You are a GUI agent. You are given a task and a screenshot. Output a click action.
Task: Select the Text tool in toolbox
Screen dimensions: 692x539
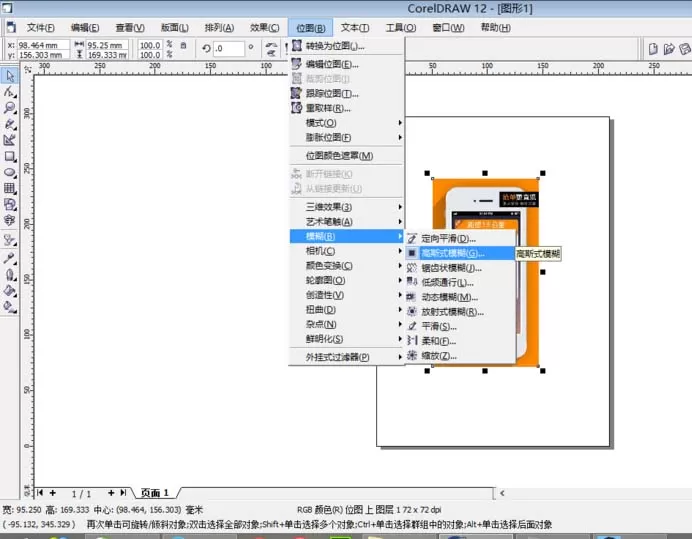(x=10, y=220)
